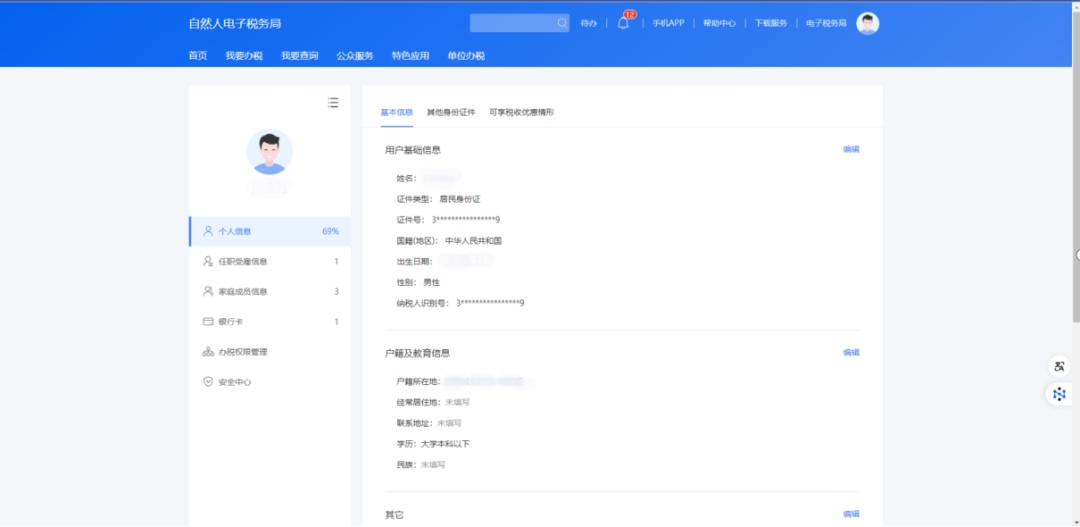This screenshot has width=1080, height=527.
Task: Collapse sidebar using the list menu icon
Action: pos(333,102)
